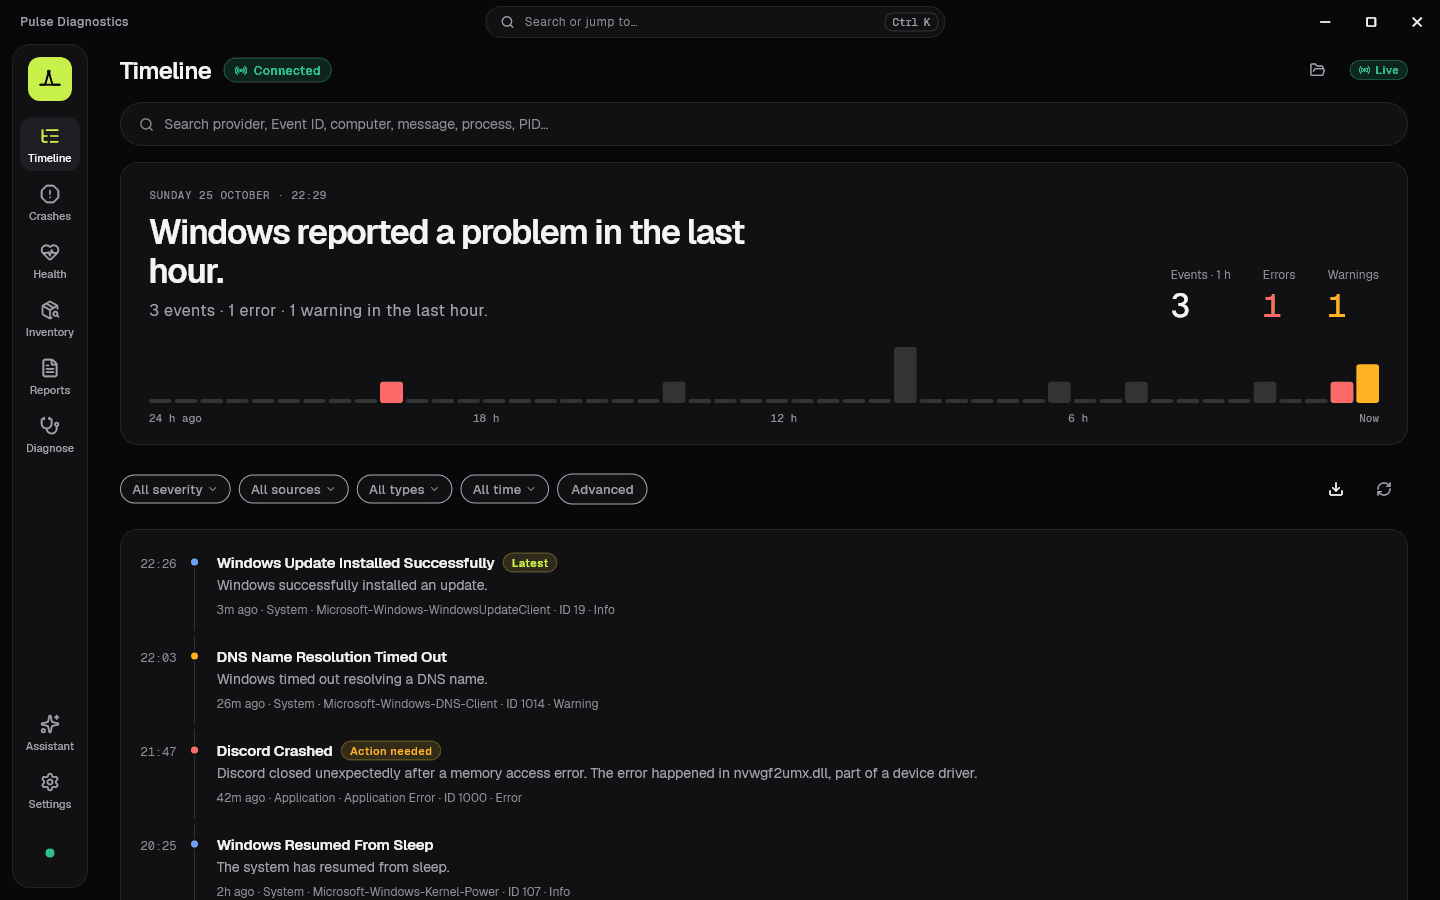Open the Crashes section

coord(50,202)
